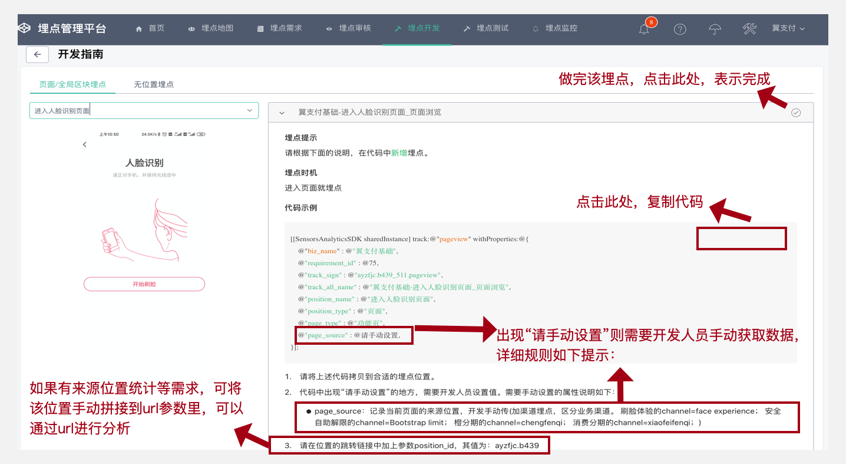Screen dimensions: 846x464
Task: Open the notification bell icon
Action: 644,29
